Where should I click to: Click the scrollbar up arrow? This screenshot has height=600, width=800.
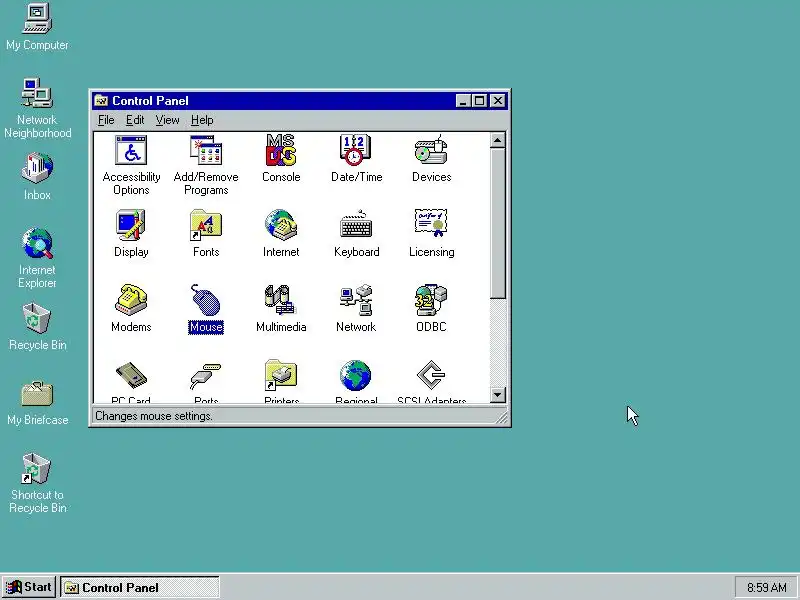click(x=497, y=140)
